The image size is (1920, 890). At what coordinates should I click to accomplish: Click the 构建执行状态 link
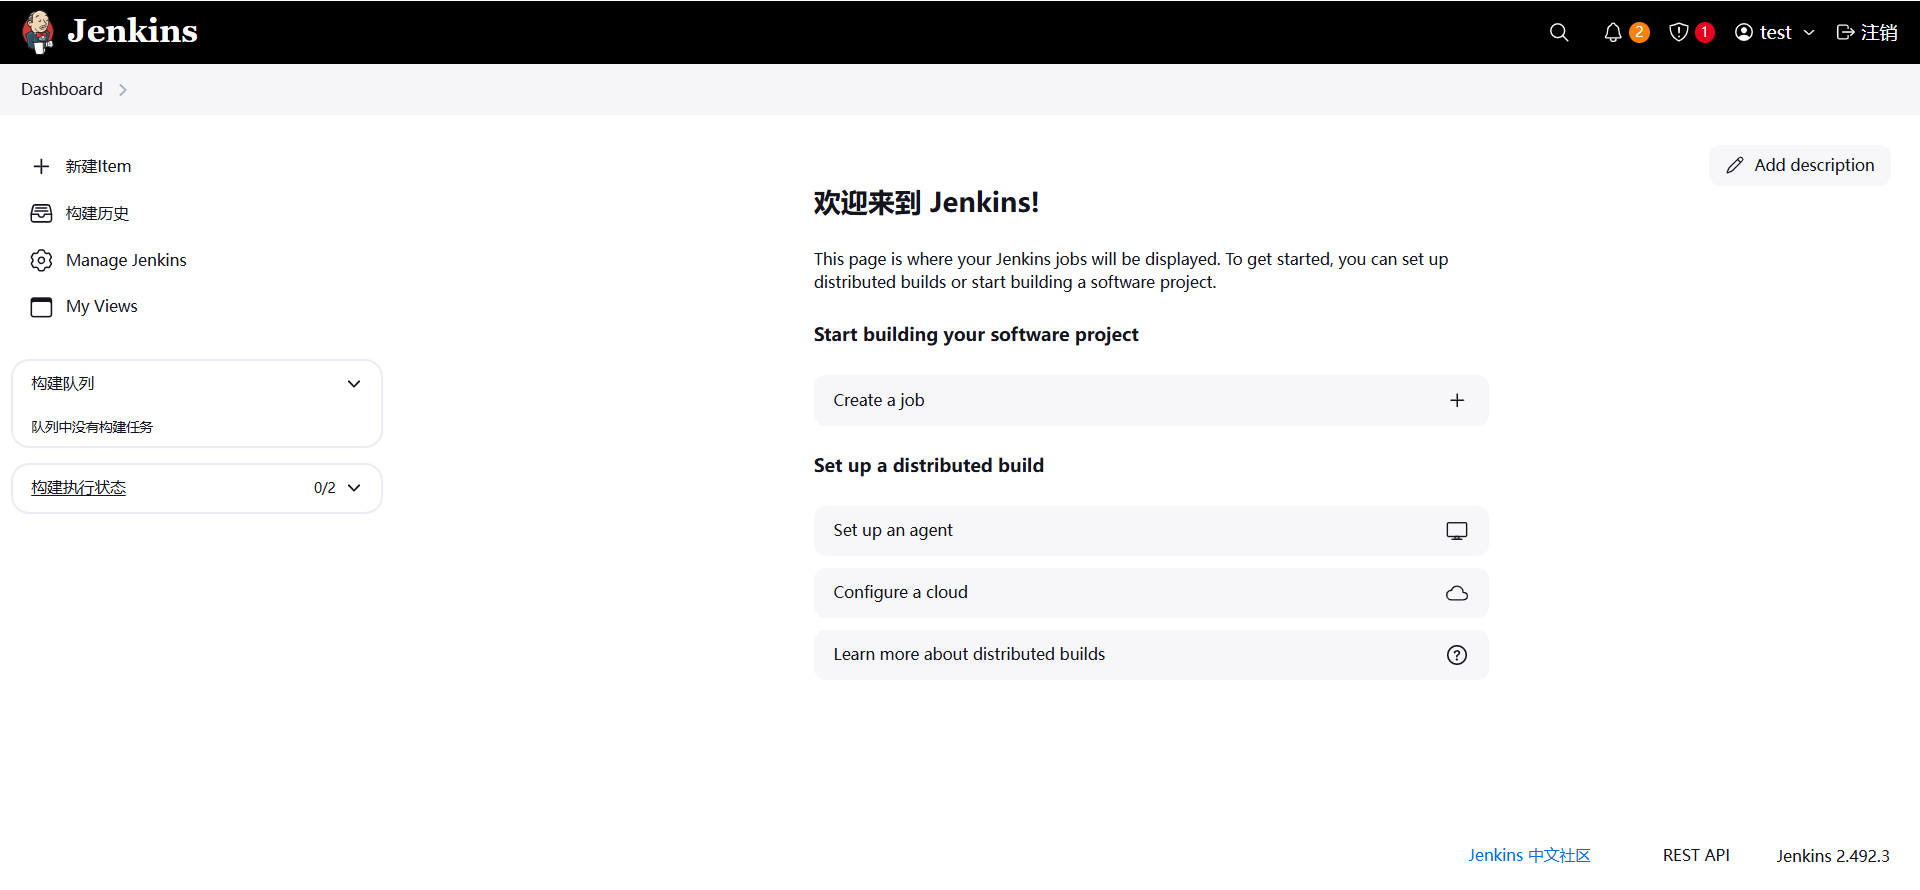pos(78,488)
